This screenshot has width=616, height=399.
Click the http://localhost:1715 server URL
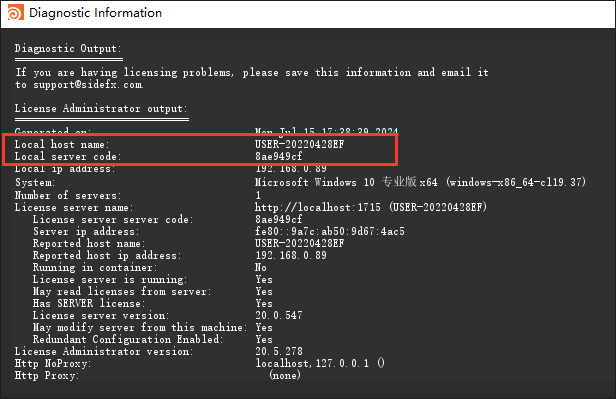317,207
